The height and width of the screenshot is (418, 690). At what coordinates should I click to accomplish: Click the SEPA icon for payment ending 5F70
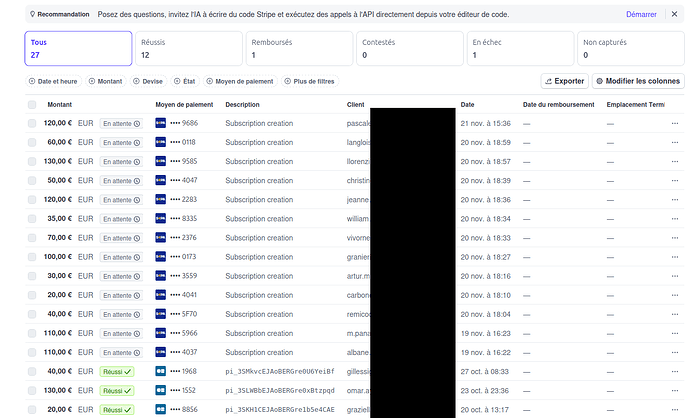162,314
